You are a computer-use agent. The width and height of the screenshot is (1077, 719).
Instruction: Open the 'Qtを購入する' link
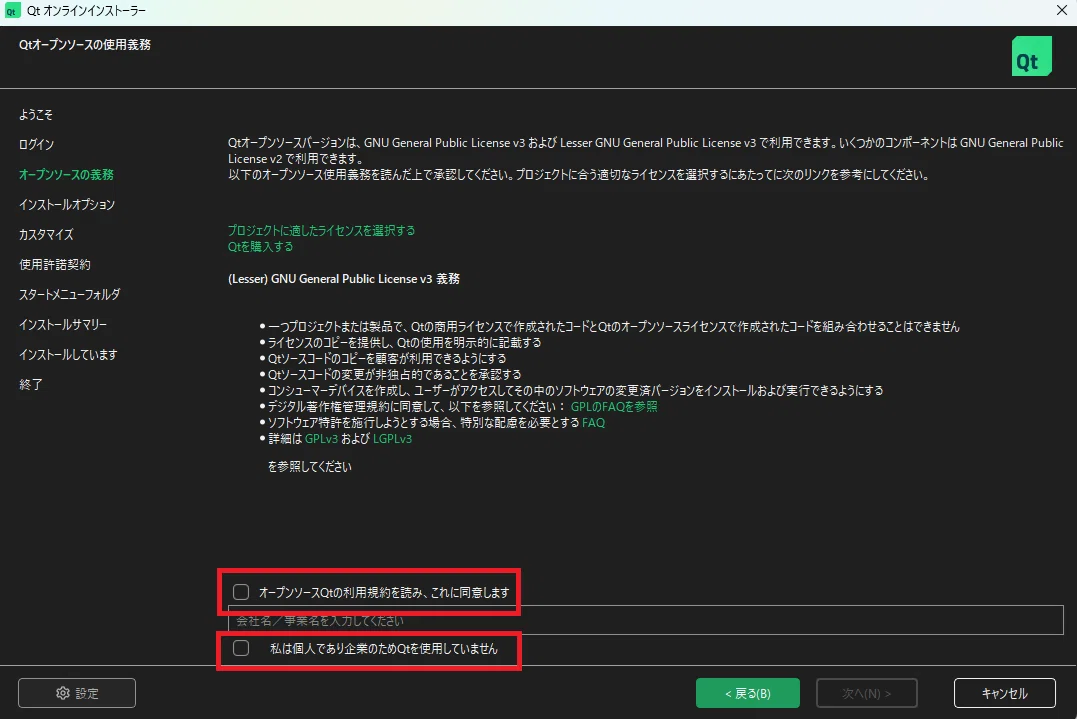point(260,247)
